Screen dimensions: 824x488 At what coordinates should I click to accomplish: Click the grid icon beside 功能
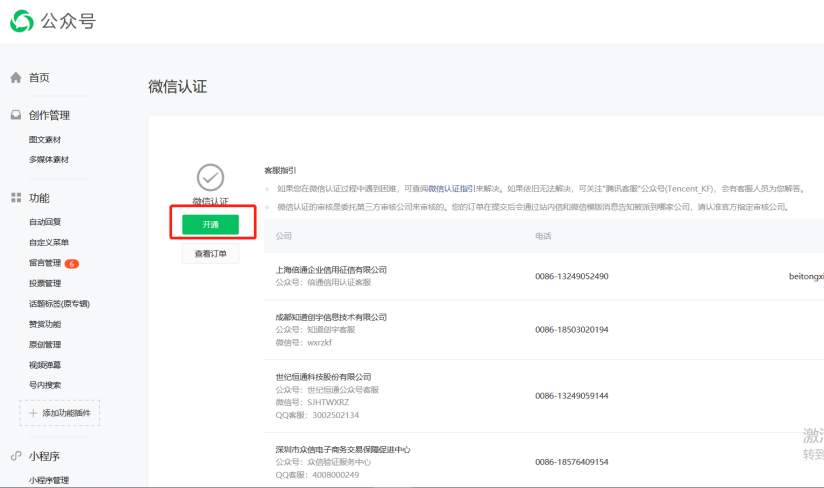16,198
